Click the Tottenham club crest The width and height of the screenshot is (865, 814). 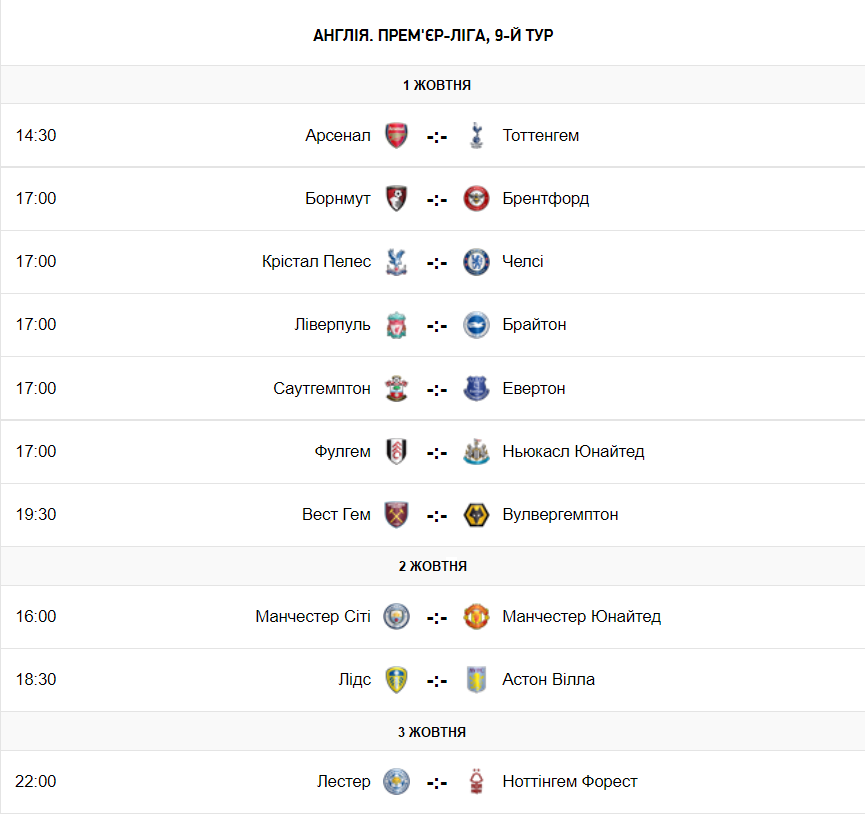click(x=477, y=136)
